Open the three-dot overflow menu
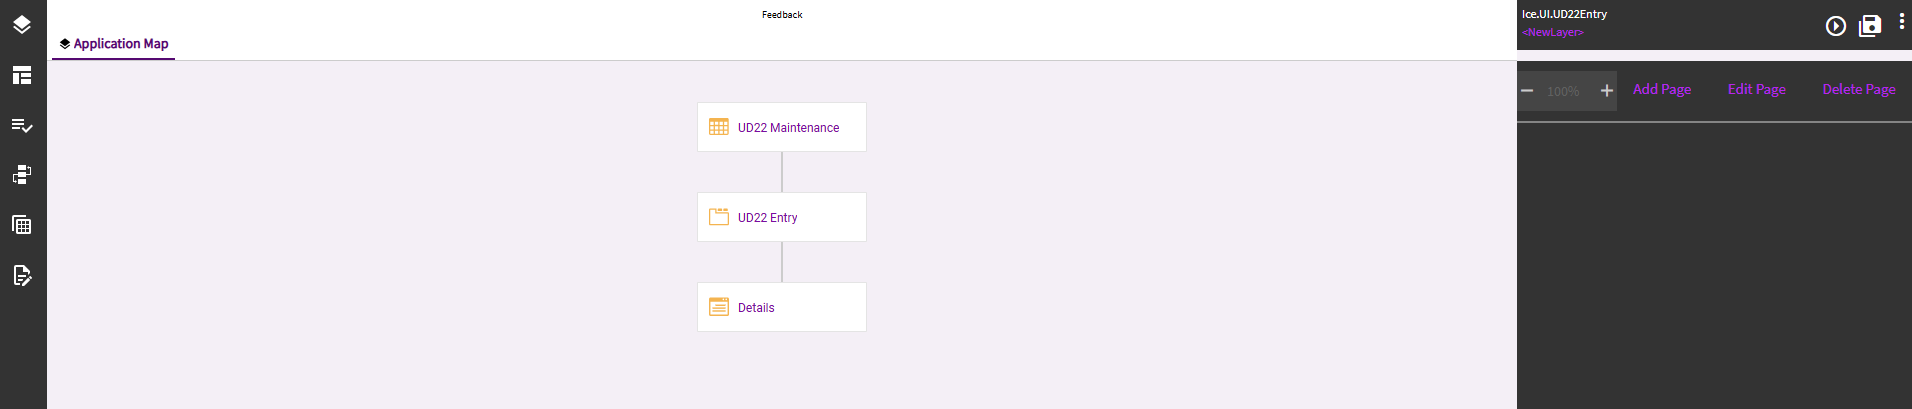This screenshot has width=1912, height=409. pyautogui.click(x=1901, y=22)
